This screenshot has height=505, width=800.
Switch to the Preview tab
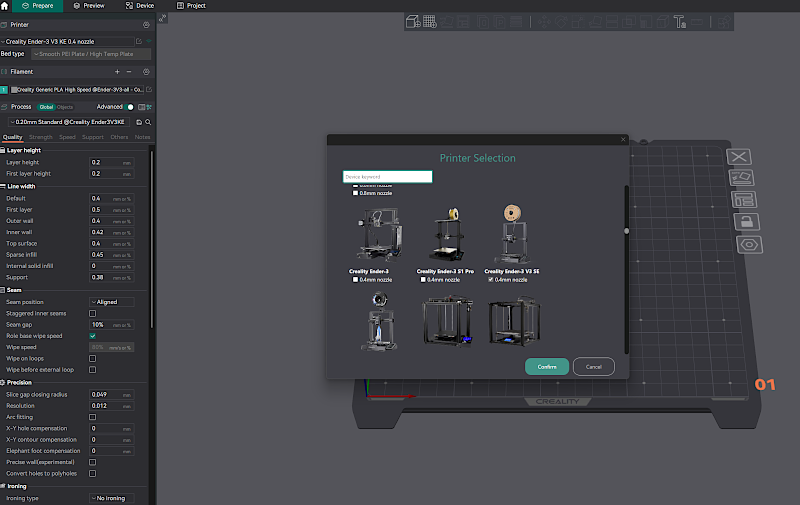pyautogui.click(x=89, y=6)
